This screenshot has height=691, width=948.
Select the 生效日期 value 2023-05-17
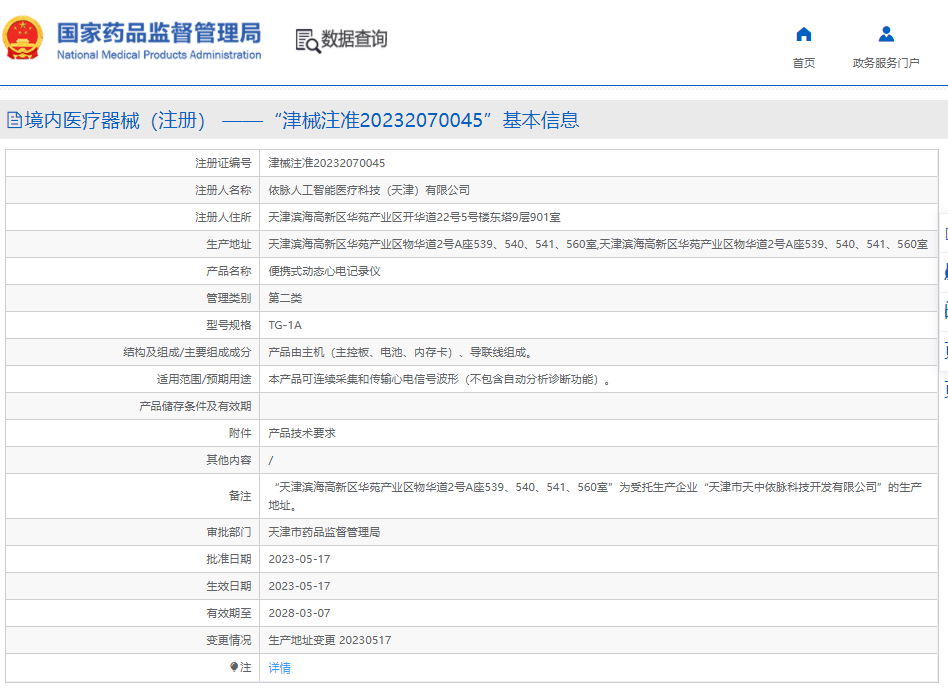point(299,586)
